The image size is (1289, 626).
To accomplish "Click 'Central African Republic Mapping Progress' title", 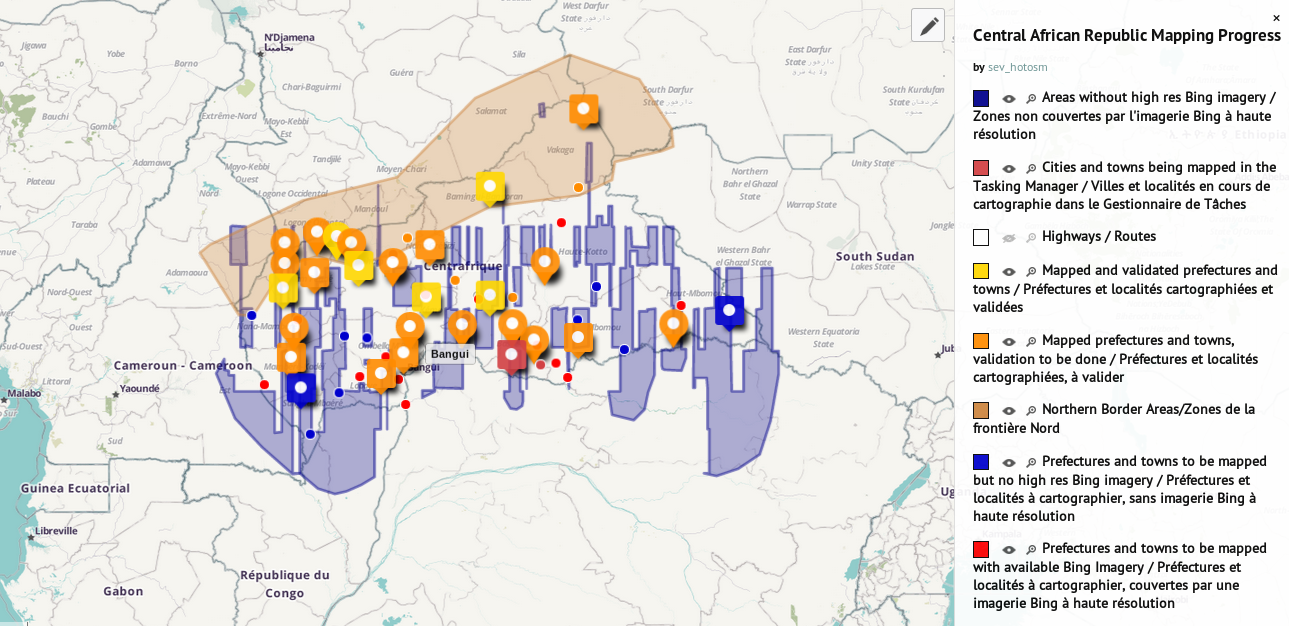I will point(1127,36).
